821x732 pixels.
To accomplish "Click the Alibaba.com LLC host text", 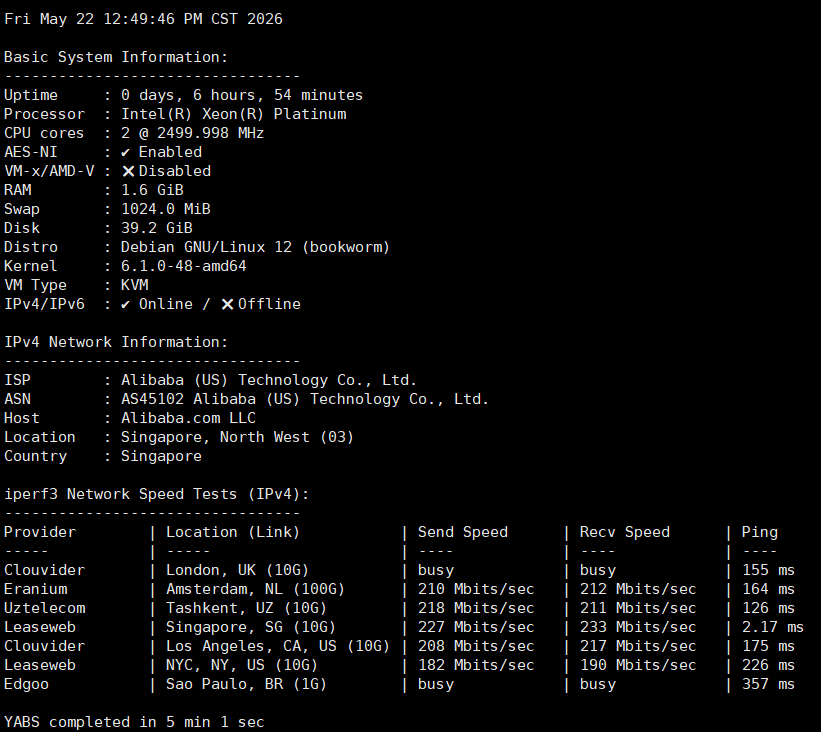I will (x=188, y=418).
